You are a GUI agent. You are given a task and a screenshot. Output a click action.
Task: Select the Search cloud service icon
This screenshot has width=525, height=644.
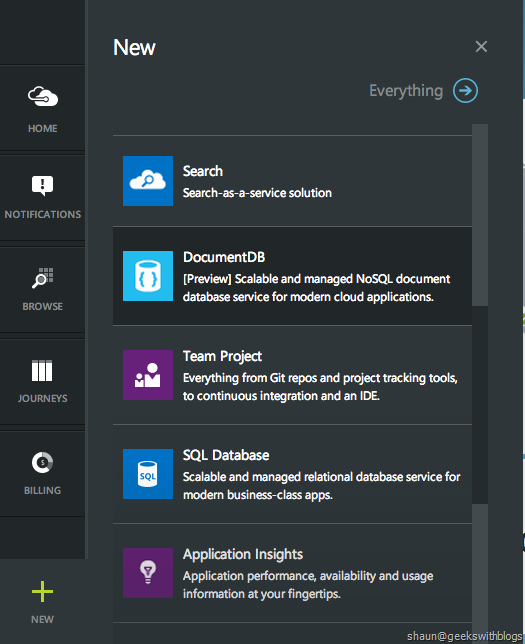tap(148, 181)
